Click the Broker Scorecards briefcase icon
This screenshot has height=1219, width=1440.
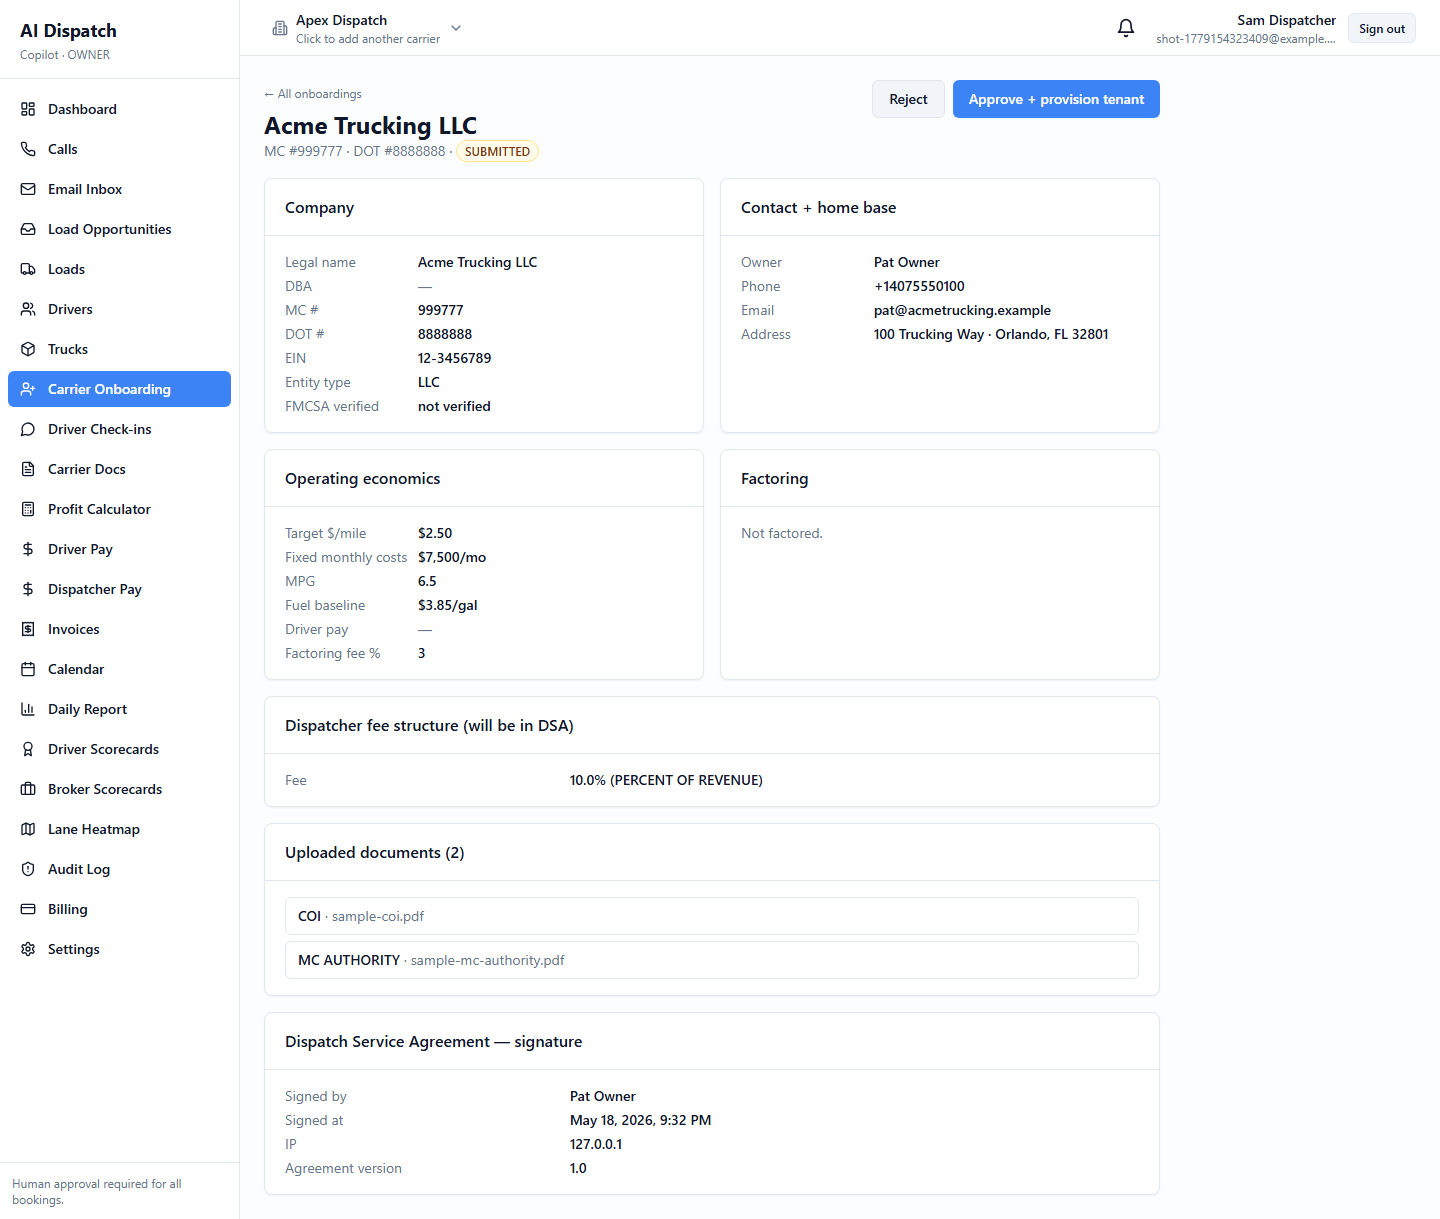(x=28, y=789)
